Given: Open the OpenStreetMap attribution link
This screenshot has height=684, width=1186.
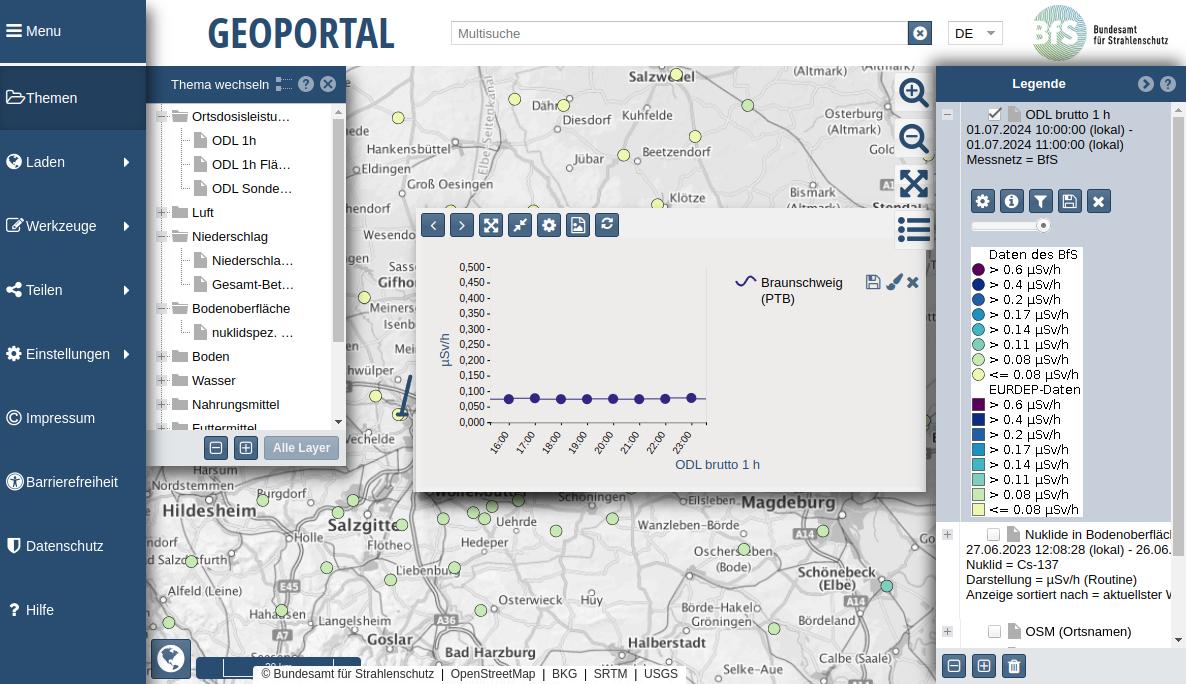Looking at the screenshot, I should (493, 674).
